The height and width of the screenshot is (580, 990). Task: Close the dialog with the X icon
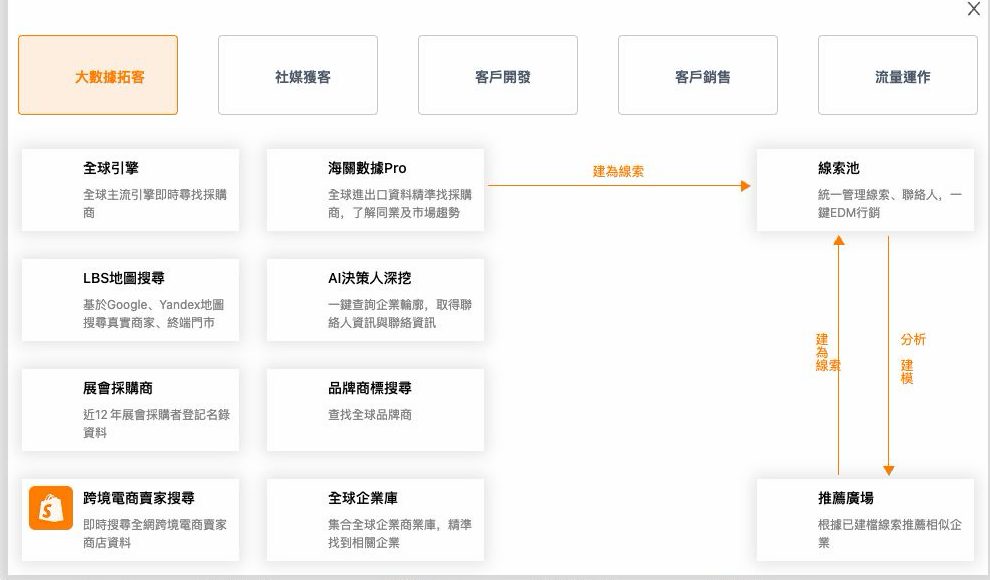point(974,9)
